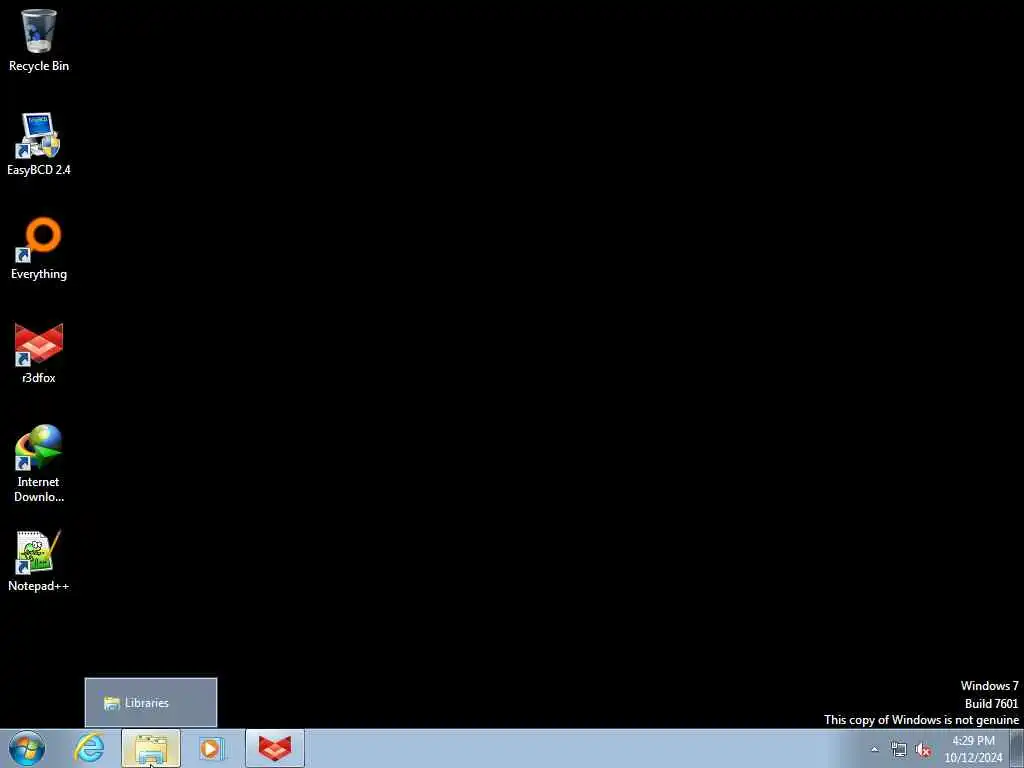1024x768 pixels.
Task: Open the Libraries window preview
Action: pos(151,703)
